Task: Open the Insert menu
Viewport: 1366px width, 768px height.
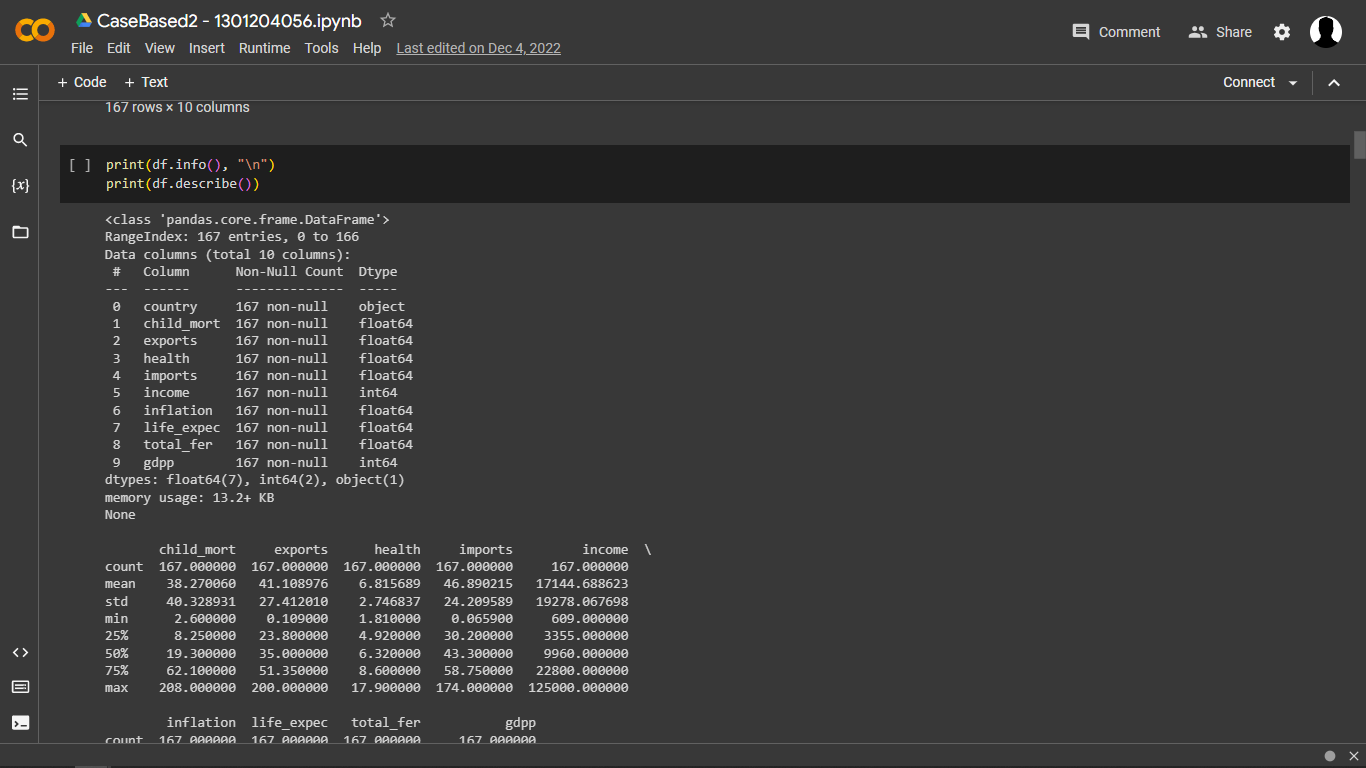Action: (207, 48)
